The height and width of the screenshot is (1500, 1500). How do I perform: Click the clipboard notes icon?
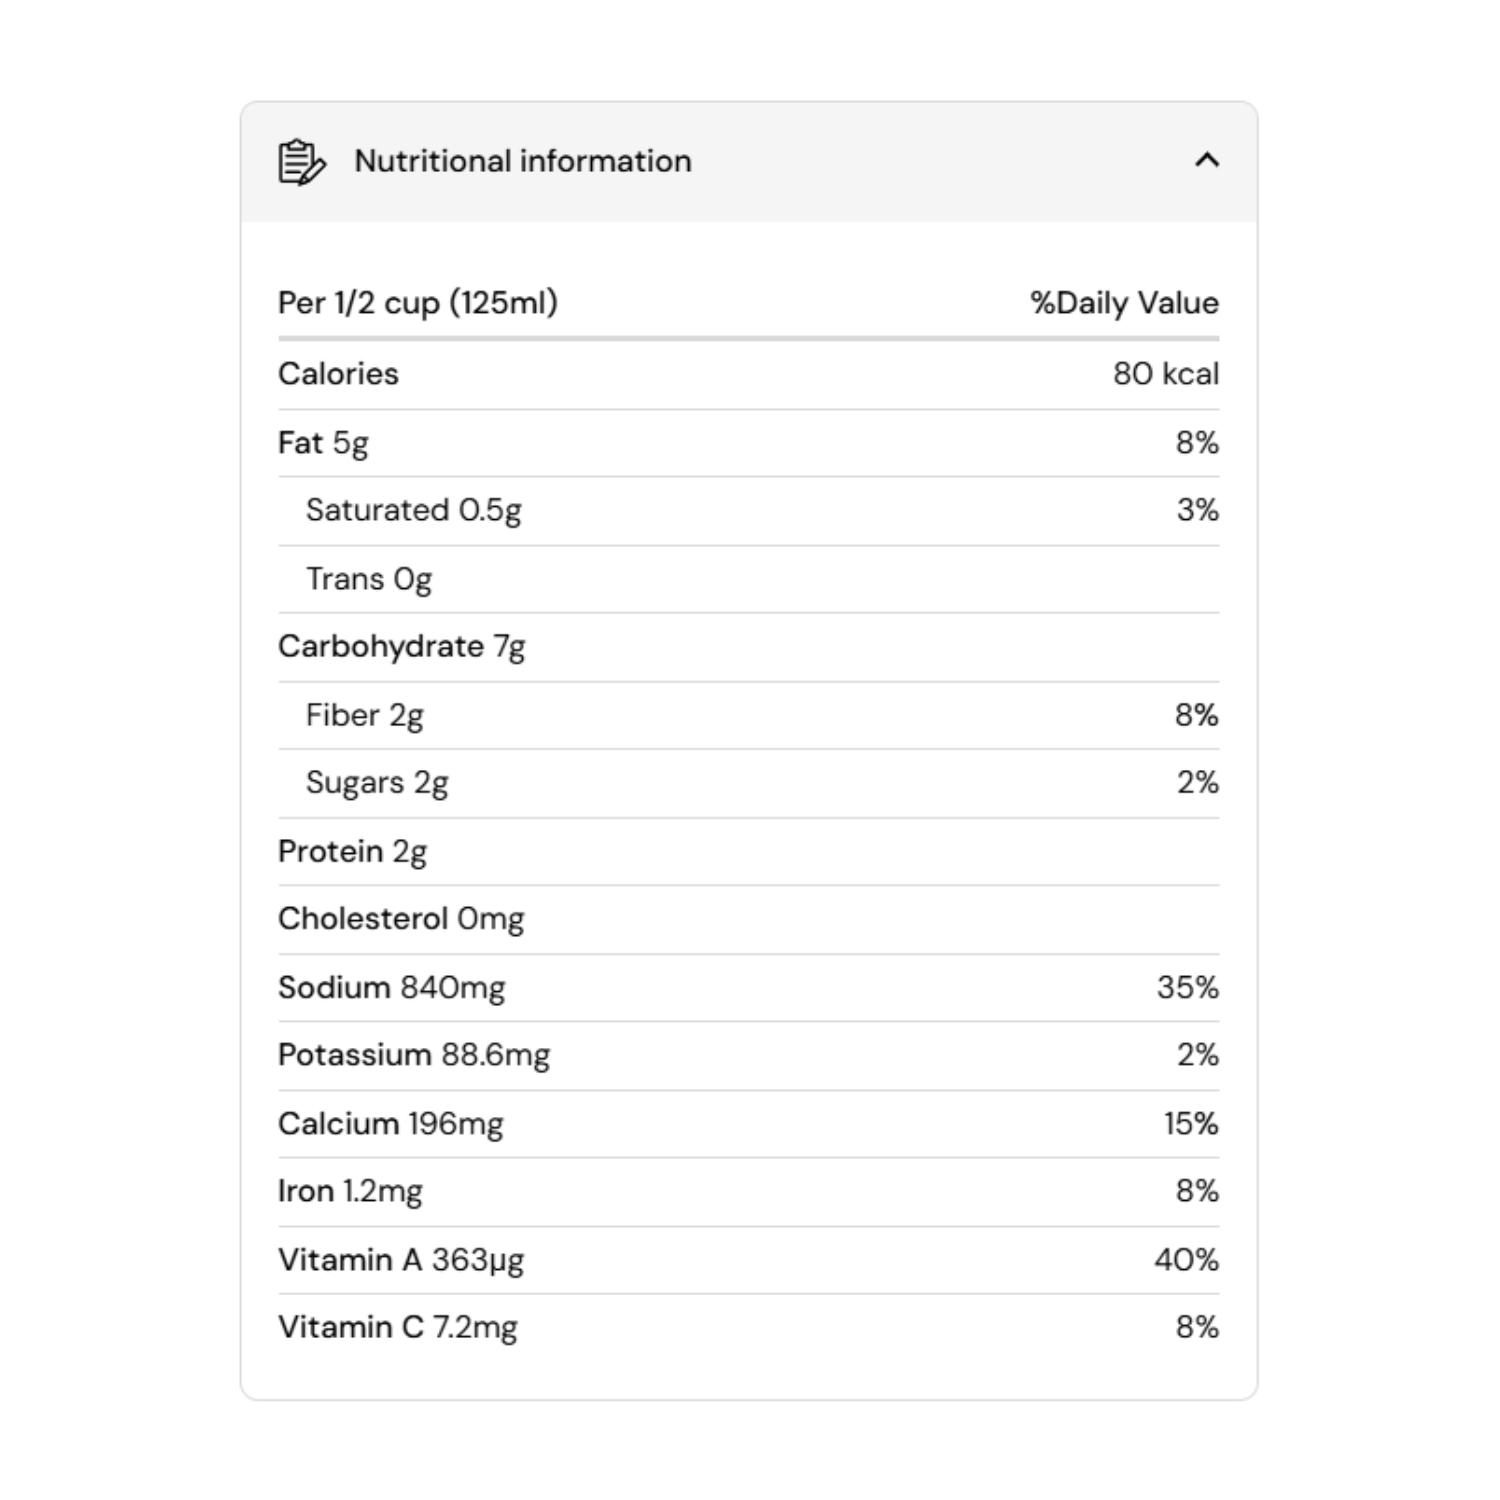[x=301, y=162]
